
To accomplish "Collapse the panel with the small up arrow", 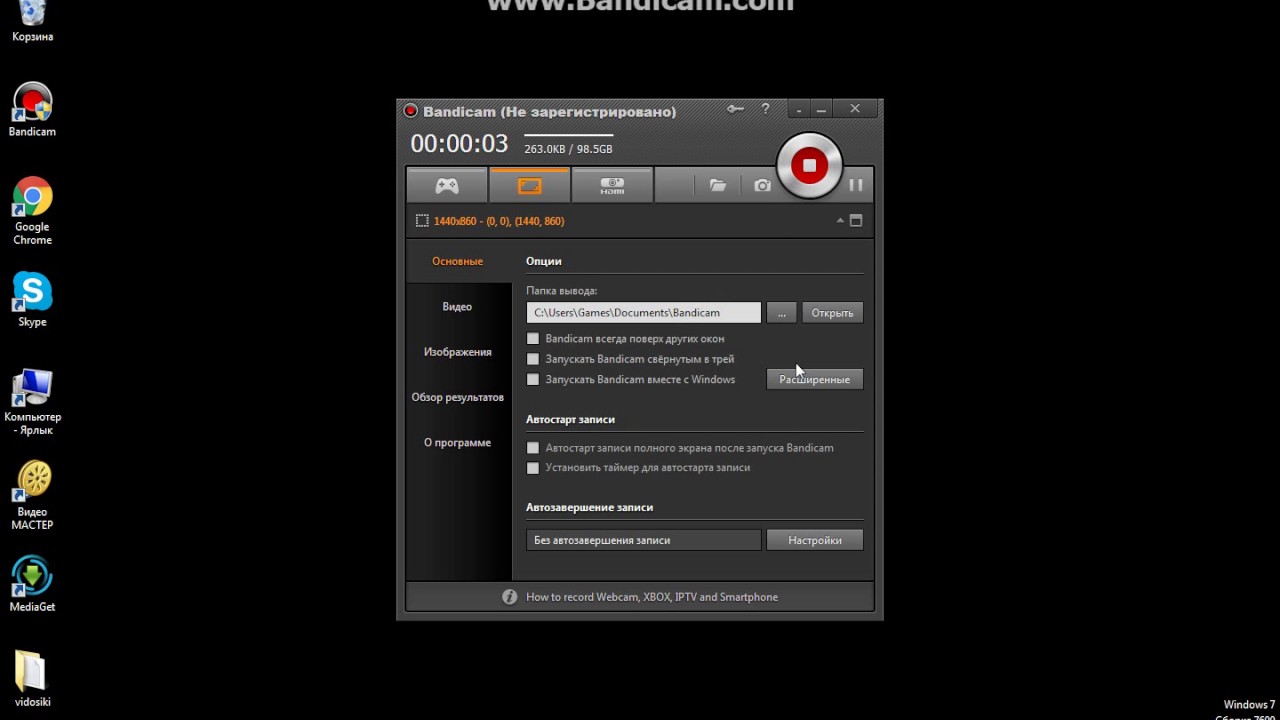I will pyautogui.click(x=840, y=221).
